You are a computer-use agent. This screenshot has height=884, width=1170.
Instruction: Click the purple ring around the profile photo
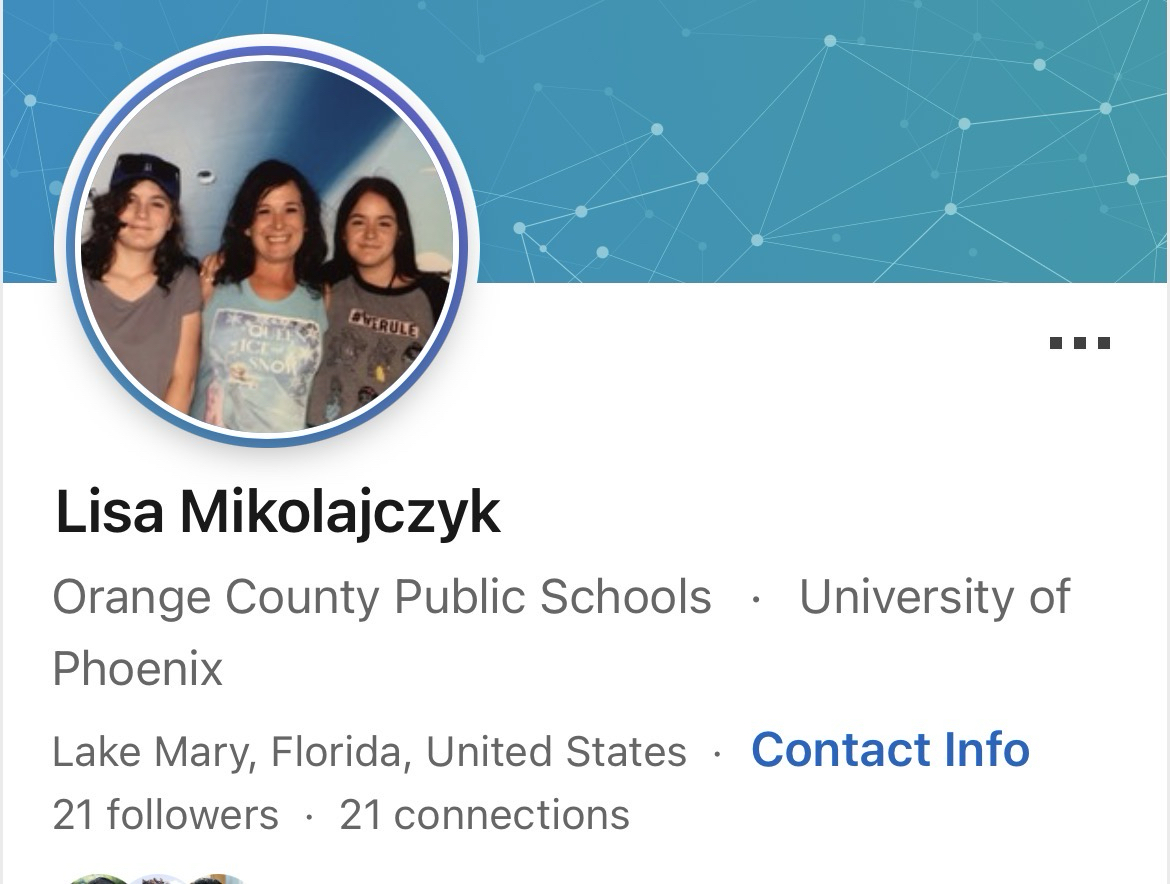click(267, 51)
